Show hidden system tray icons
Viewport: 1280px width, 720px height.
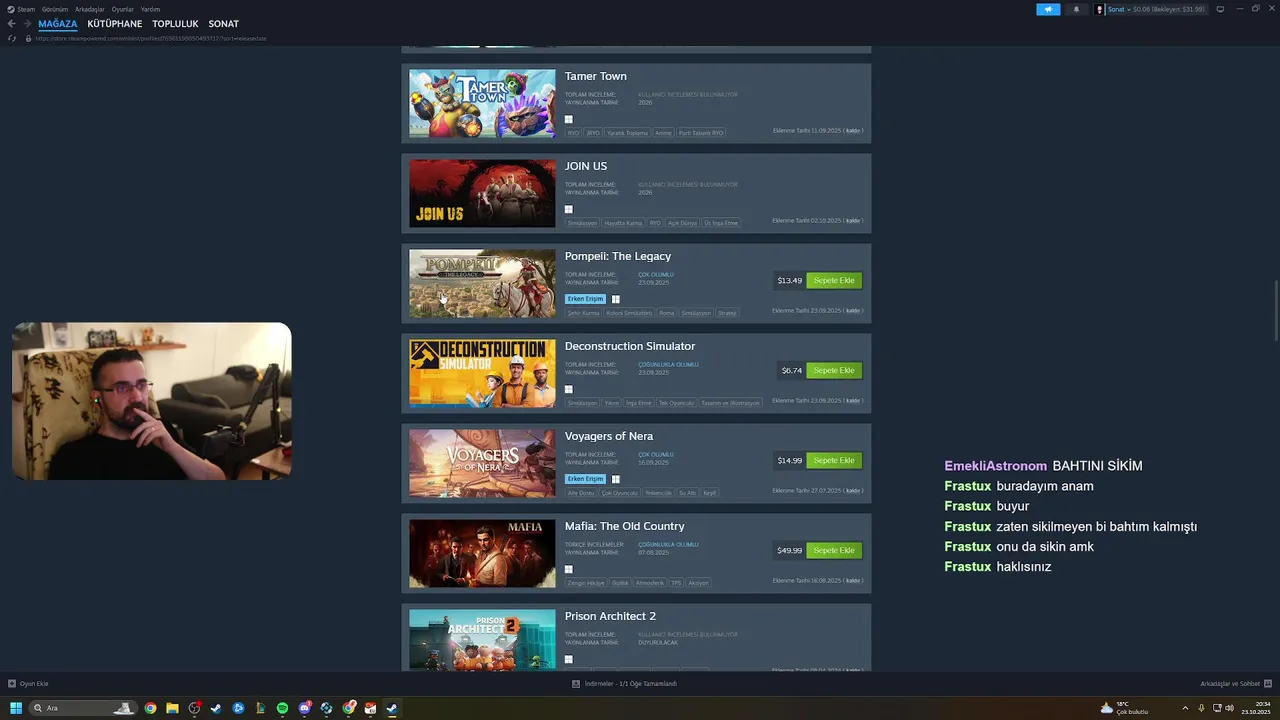click(x=1185, y=708)
